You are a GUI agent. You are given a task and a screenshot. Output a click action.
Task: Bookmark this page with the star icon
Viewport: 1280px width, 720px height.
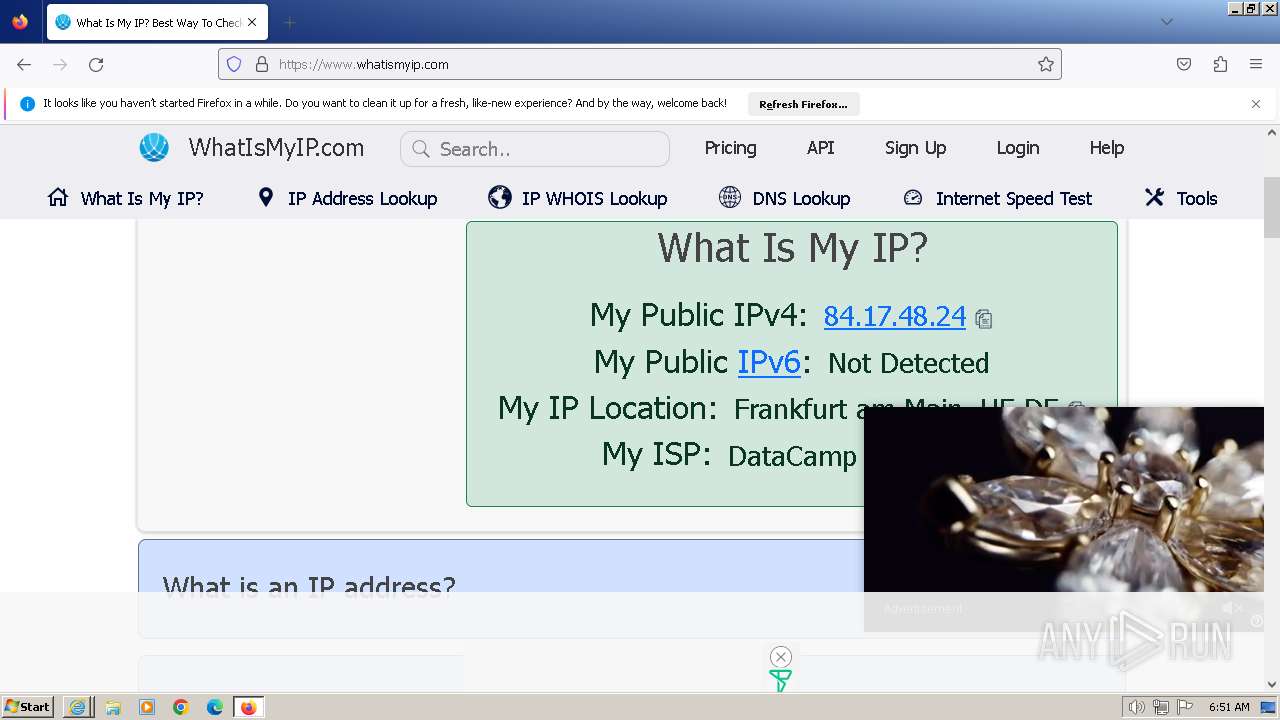(x=1046, y=64)
